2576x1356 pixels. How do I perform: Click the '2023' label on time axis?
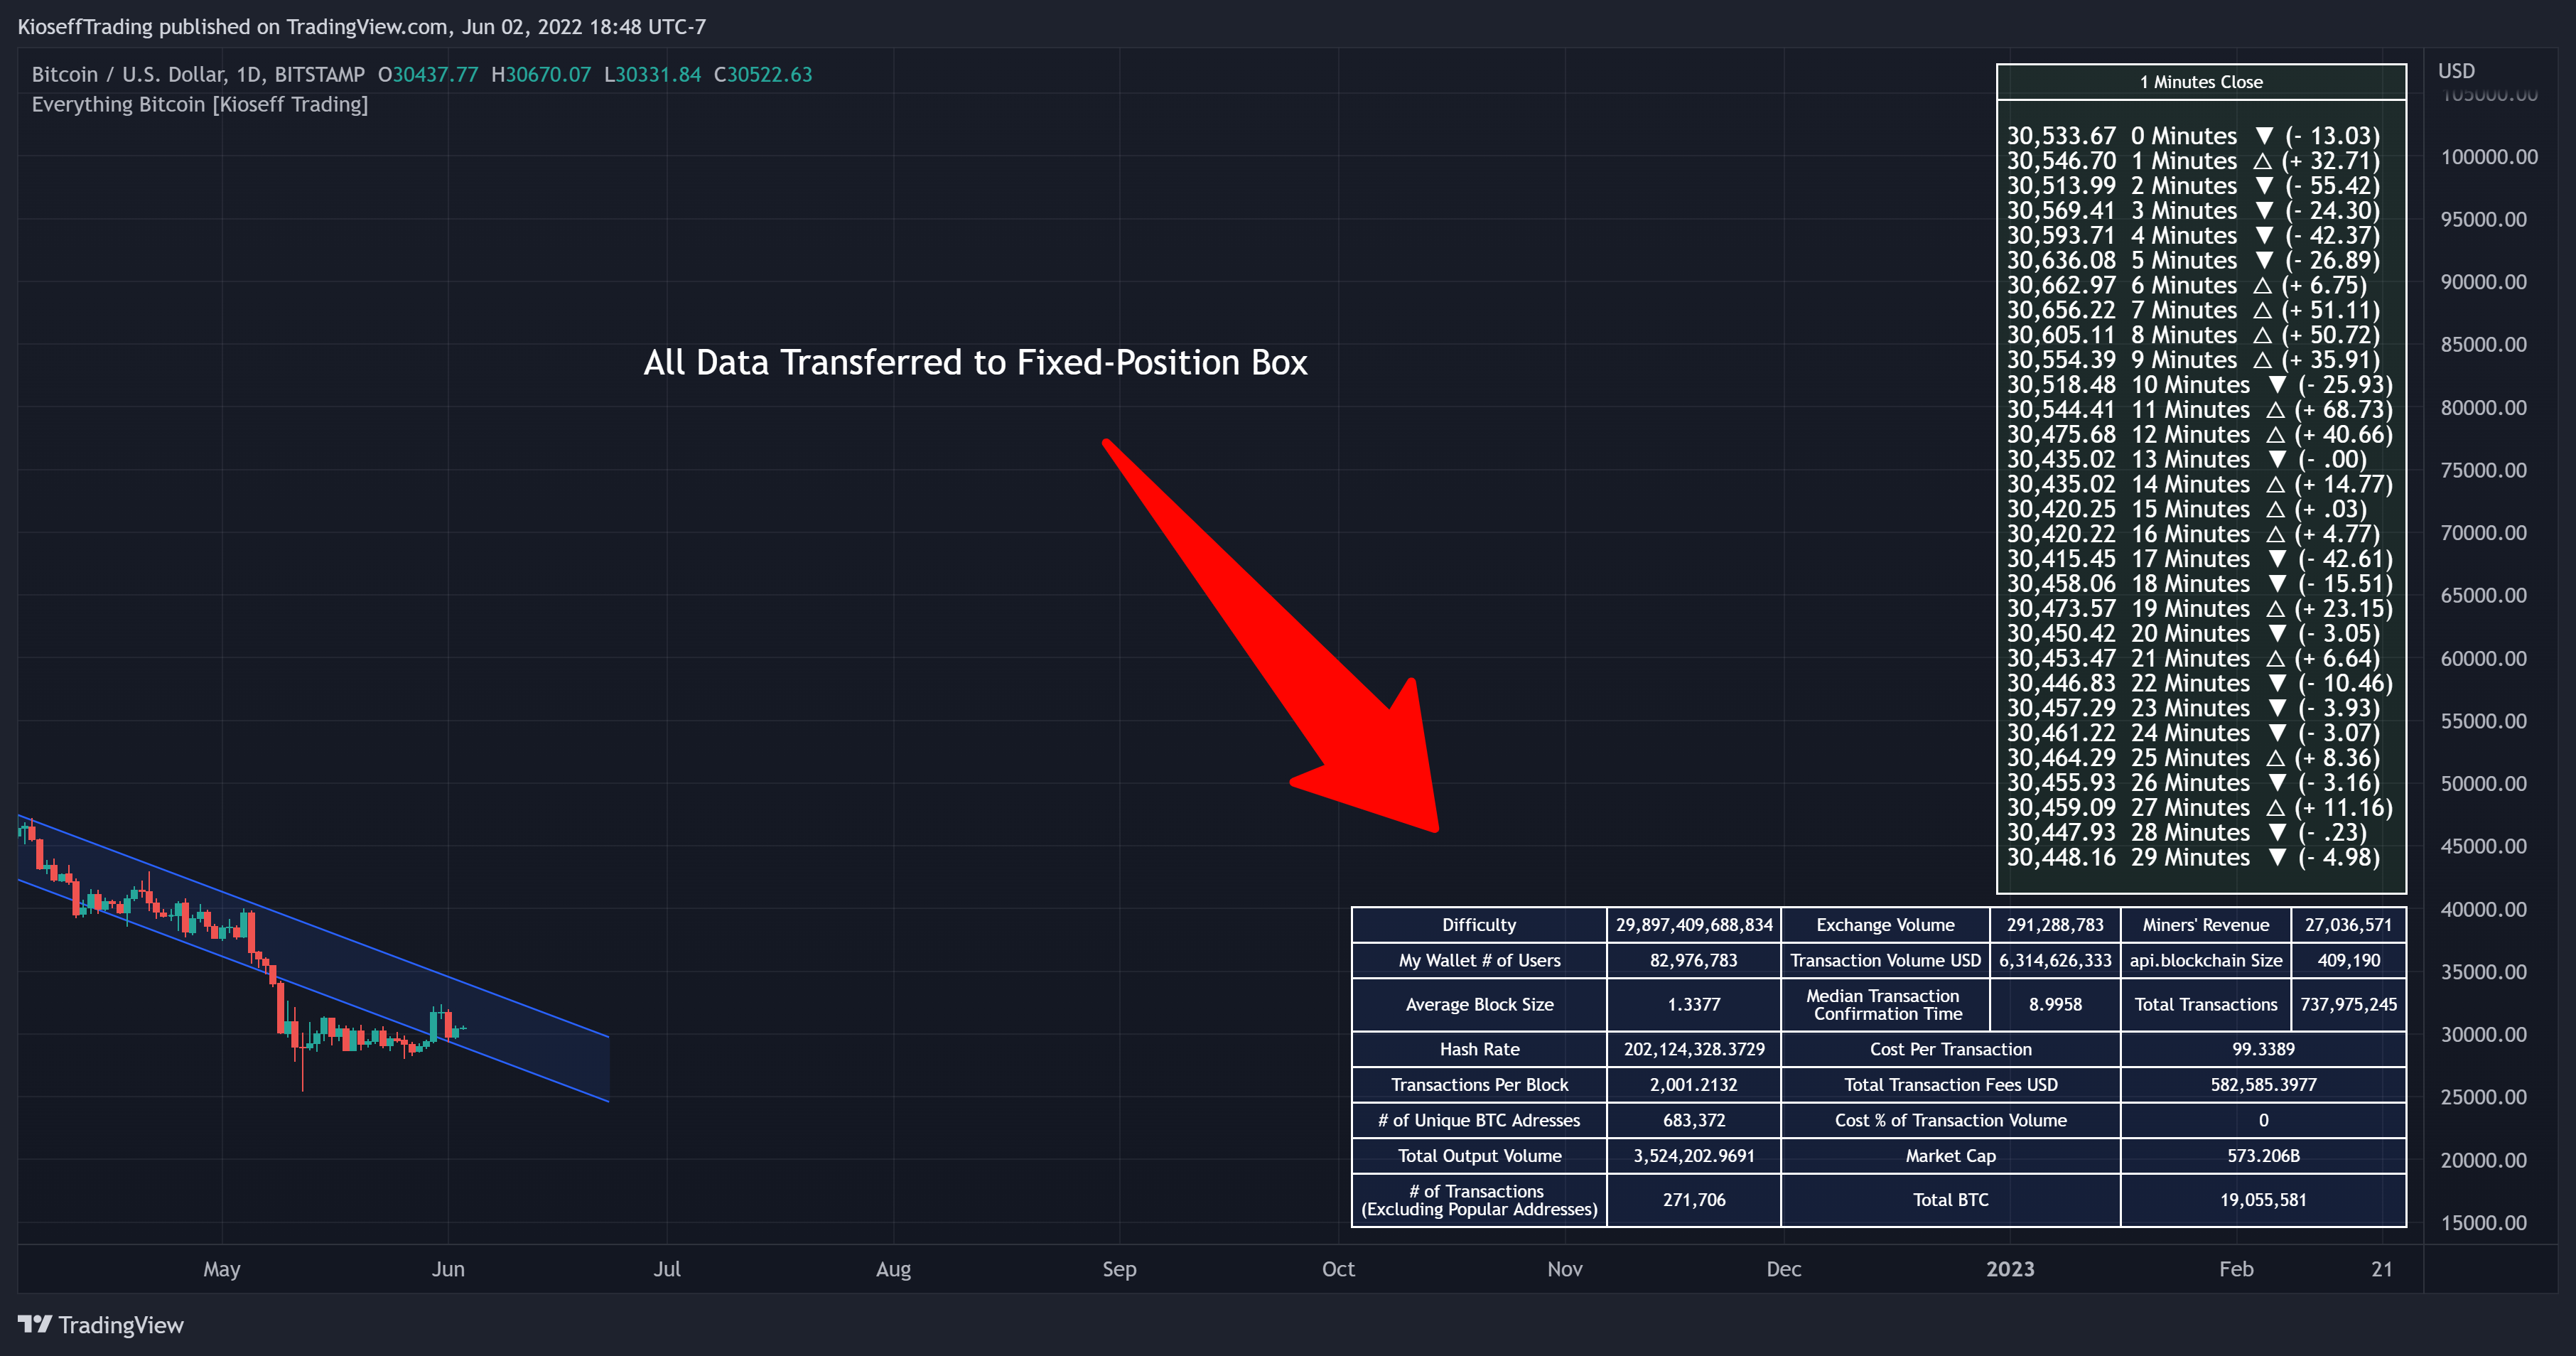coord(2010,1269)
